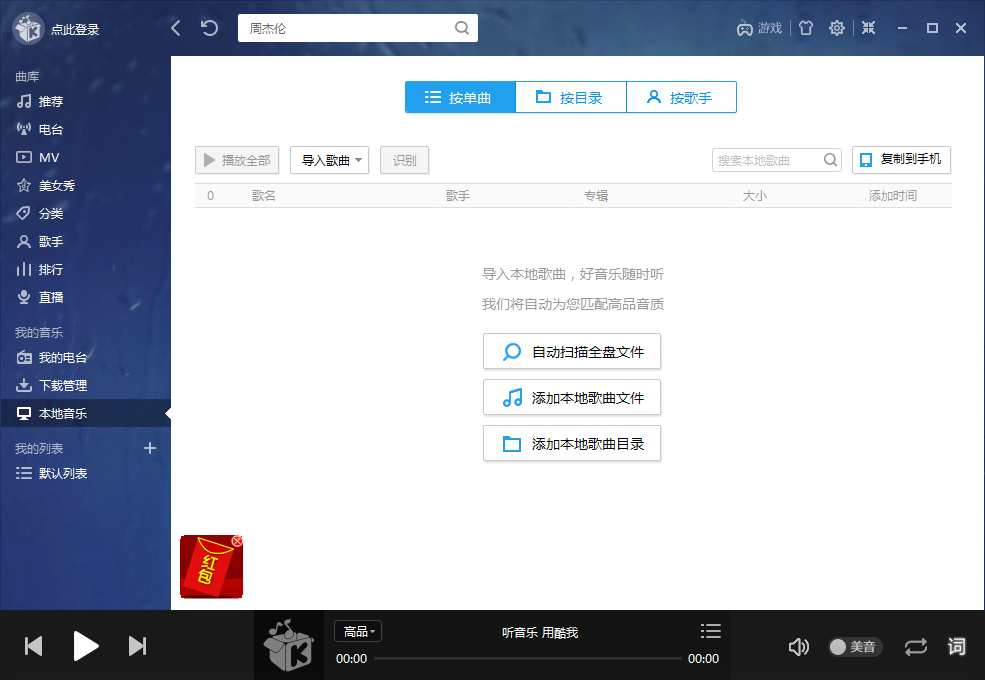Screen dimensions: 985x680
Task: Click the local song search magnifier
Action: pos(830,160)
